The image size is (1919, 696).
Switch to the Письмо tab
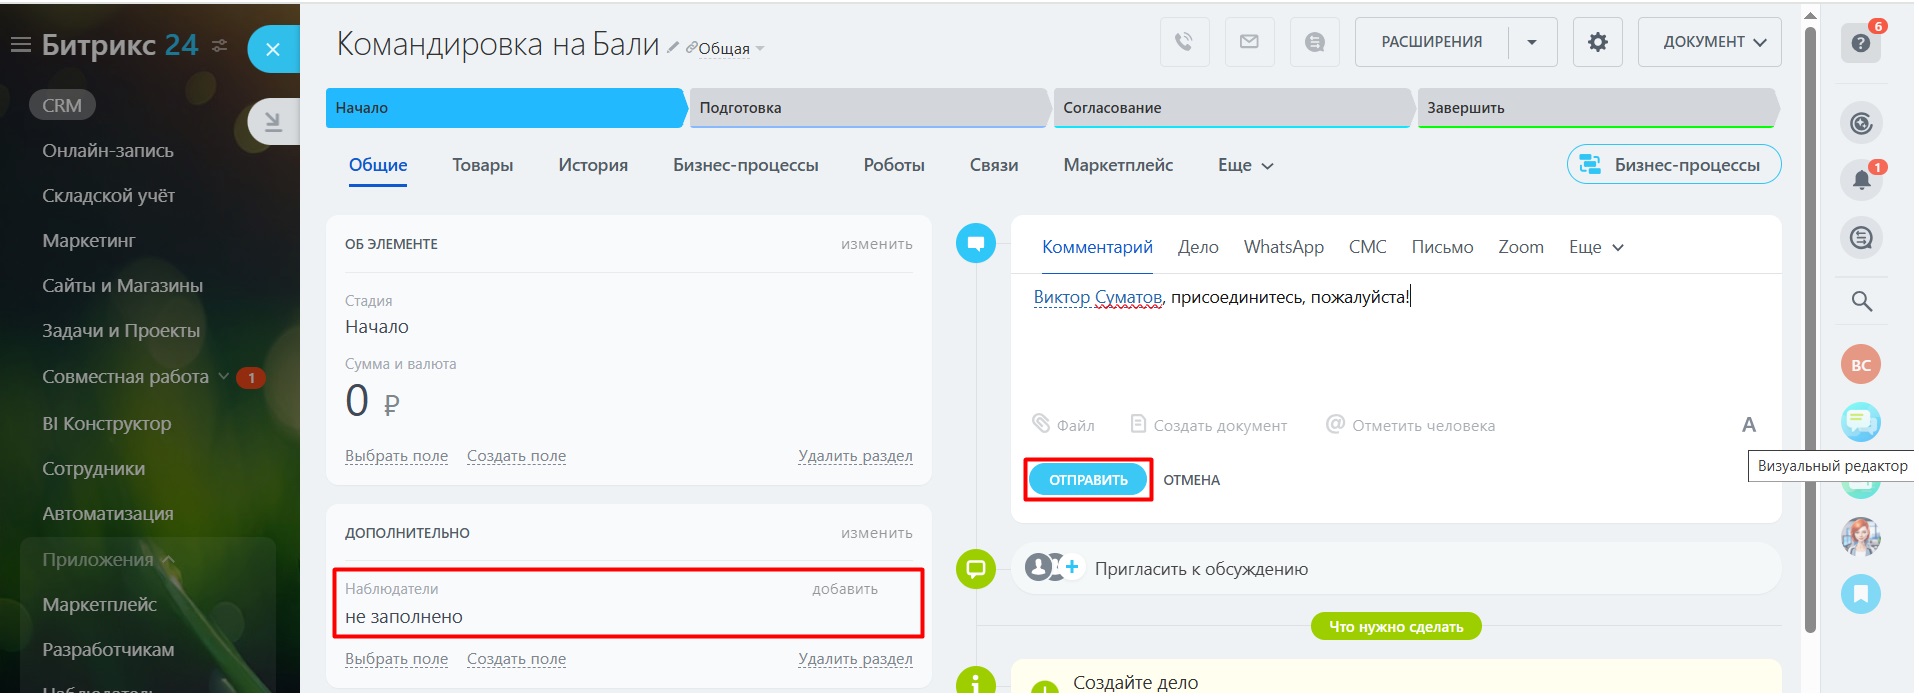coord(1442,247)
